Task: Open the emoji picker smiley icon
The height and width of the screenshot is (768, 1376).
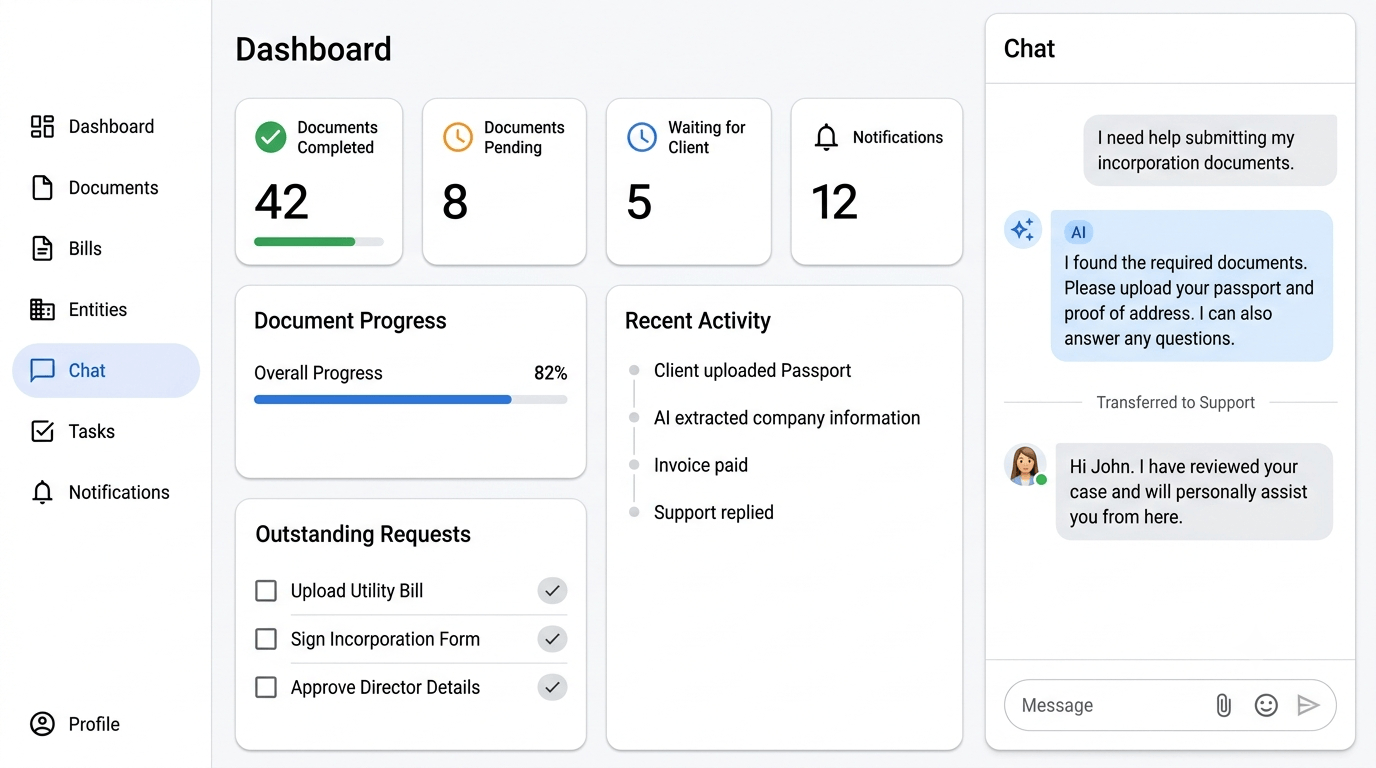Action: pos(1266,705)
